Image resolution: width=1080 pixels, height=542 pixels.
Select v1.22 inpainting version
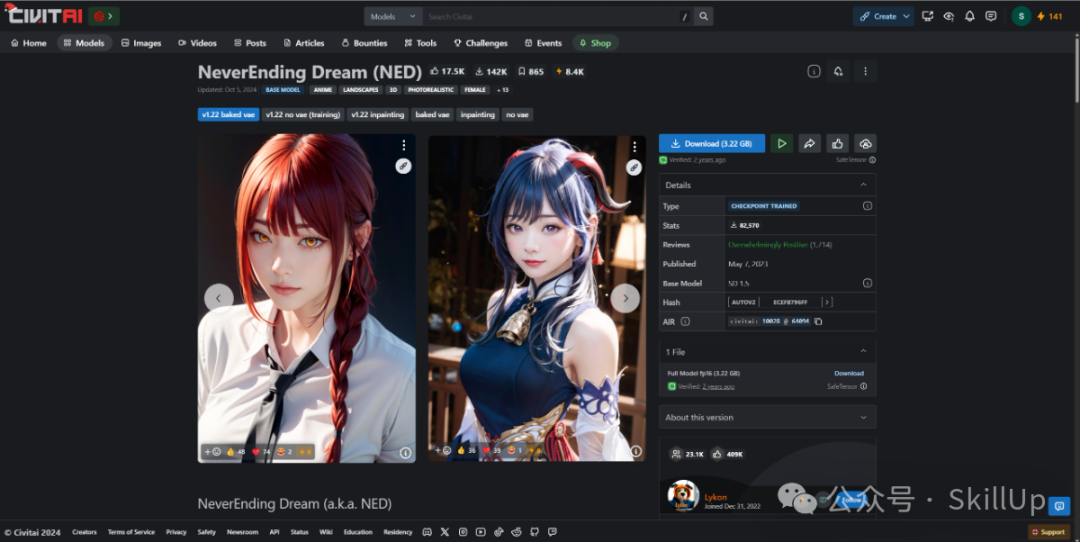point(377,114)
